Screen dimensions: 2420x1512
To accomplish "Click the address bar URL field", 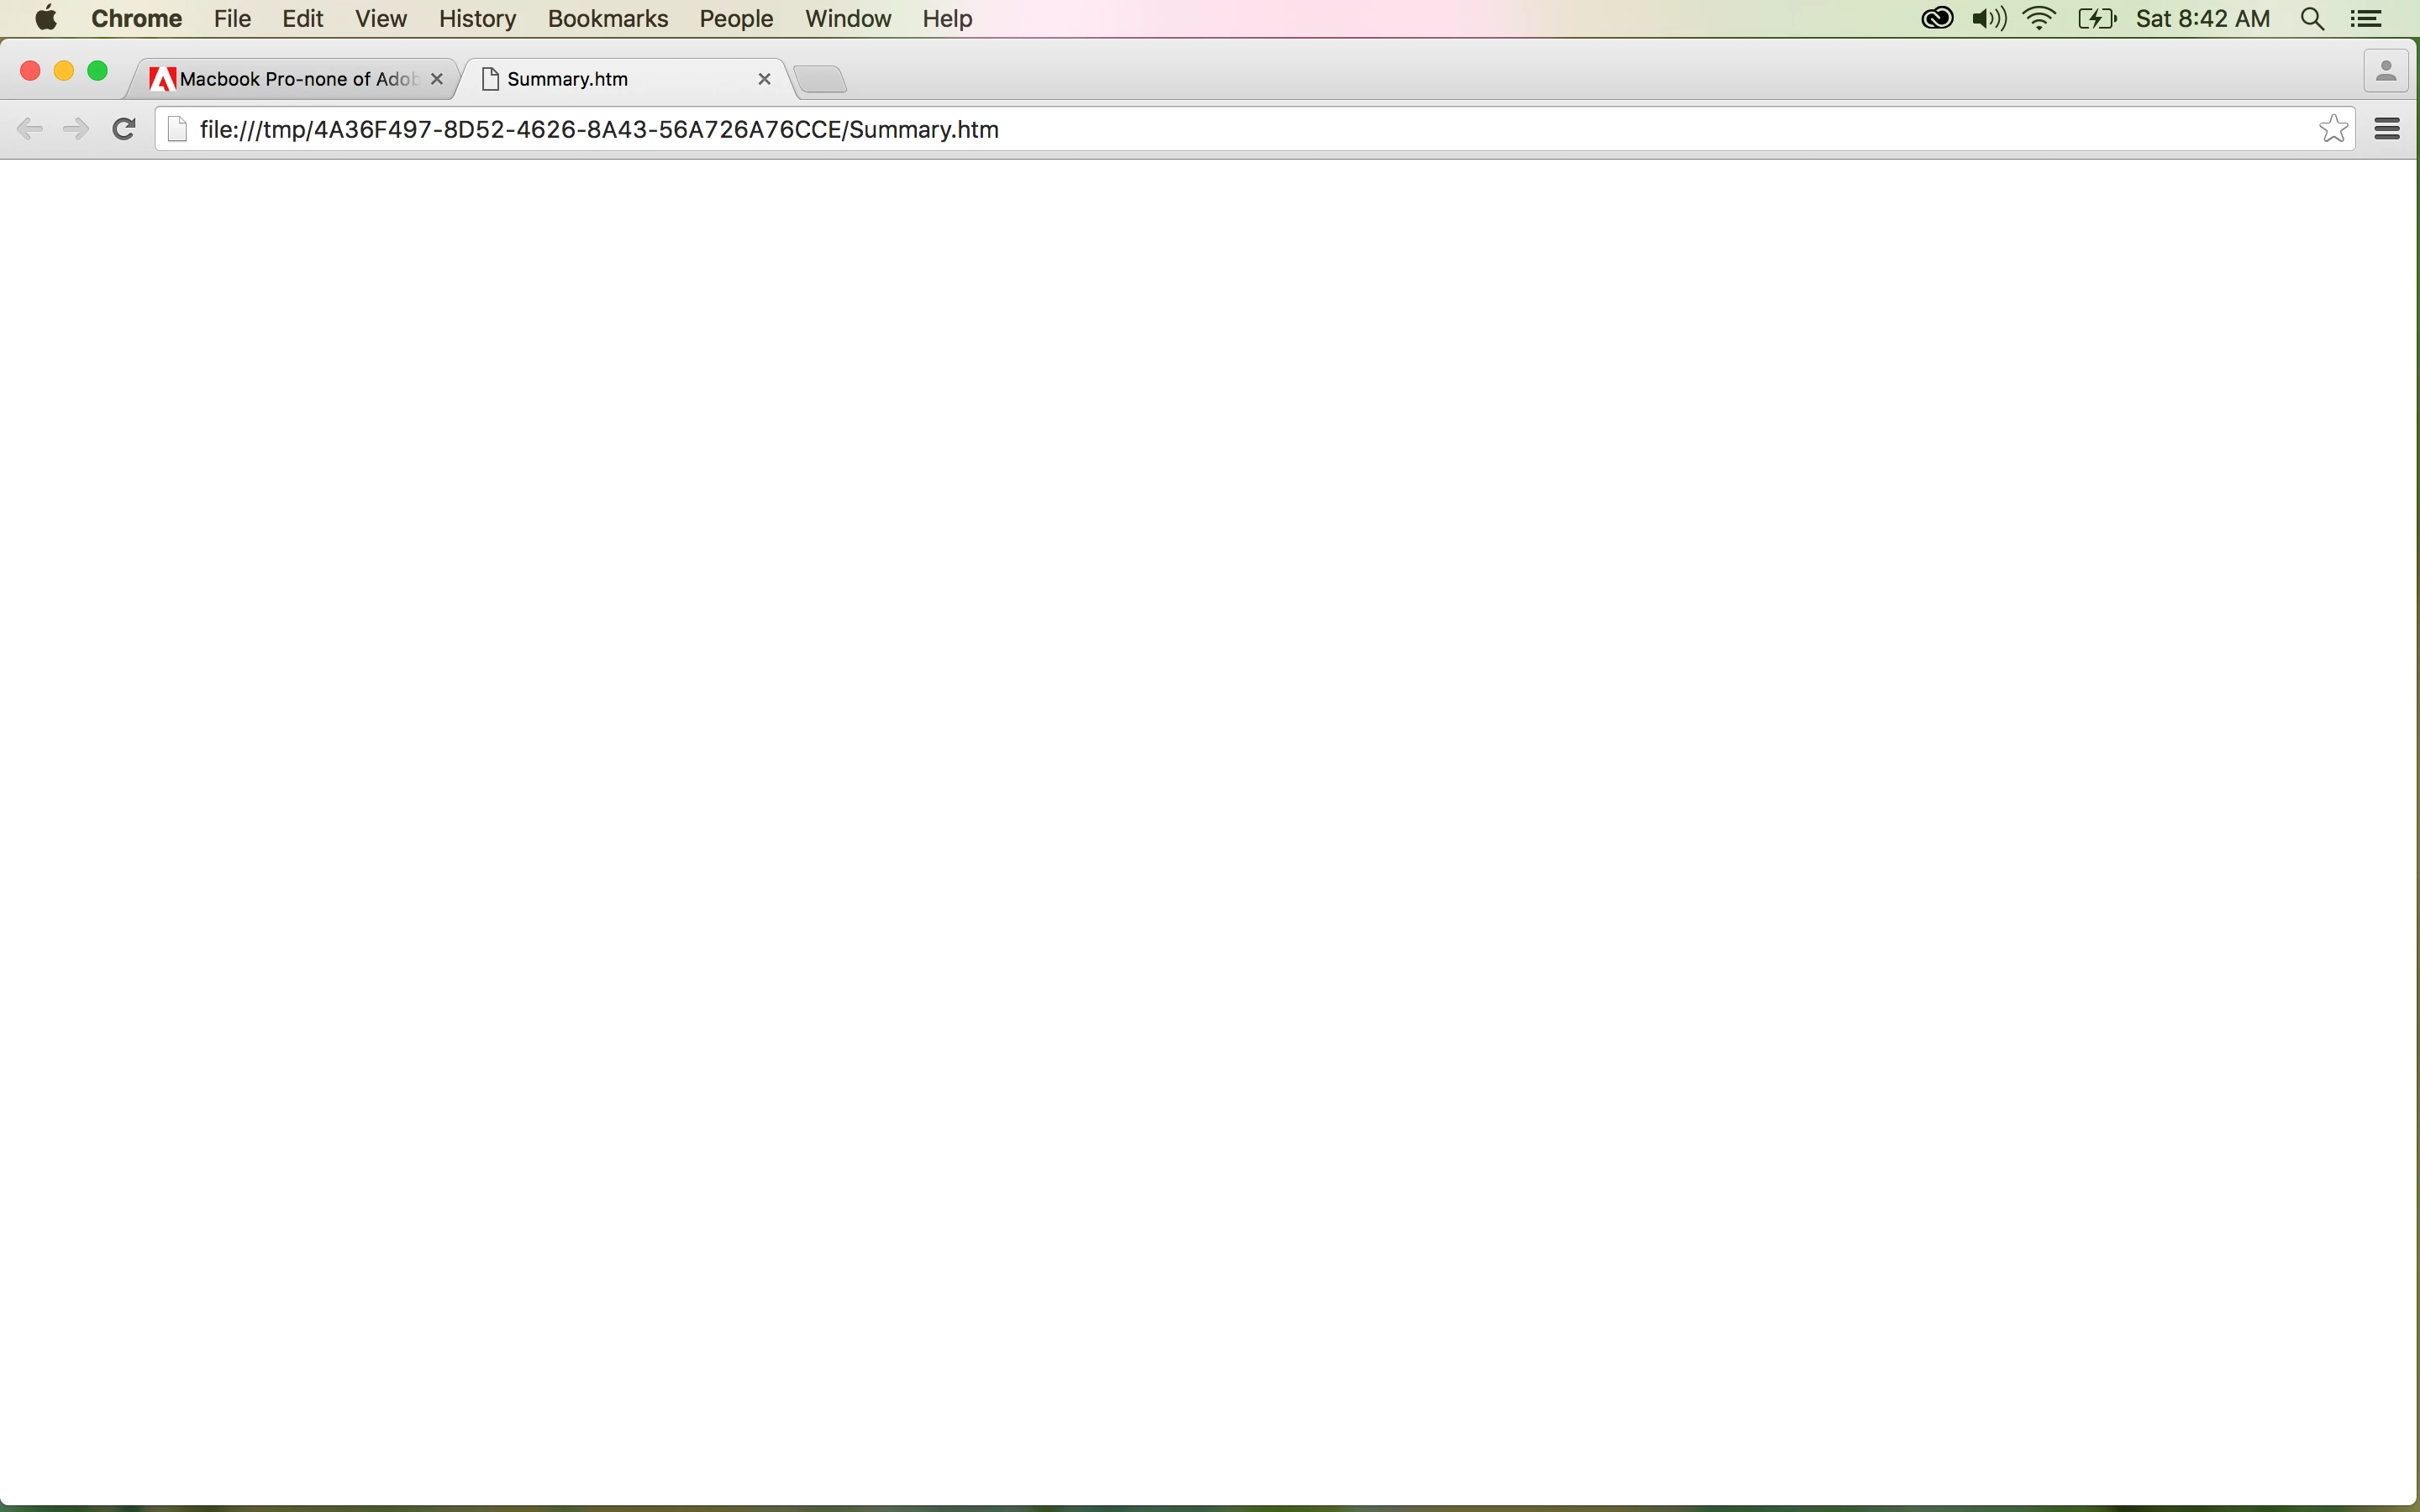I will [1200, 130].
